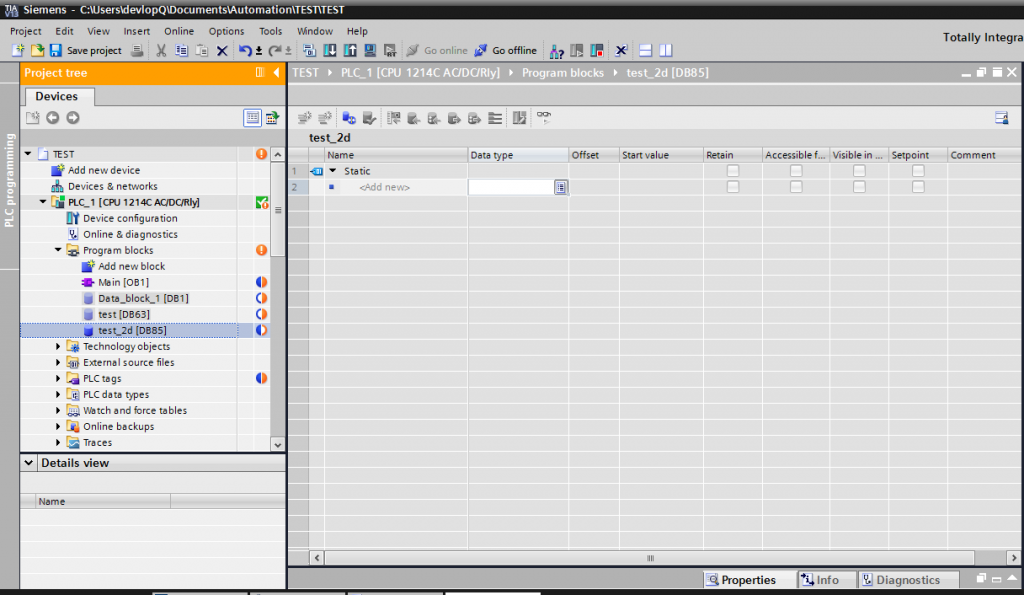
Task: Toggle the Retain checkbox in Add new row
Action: click(x=733, y=187)
